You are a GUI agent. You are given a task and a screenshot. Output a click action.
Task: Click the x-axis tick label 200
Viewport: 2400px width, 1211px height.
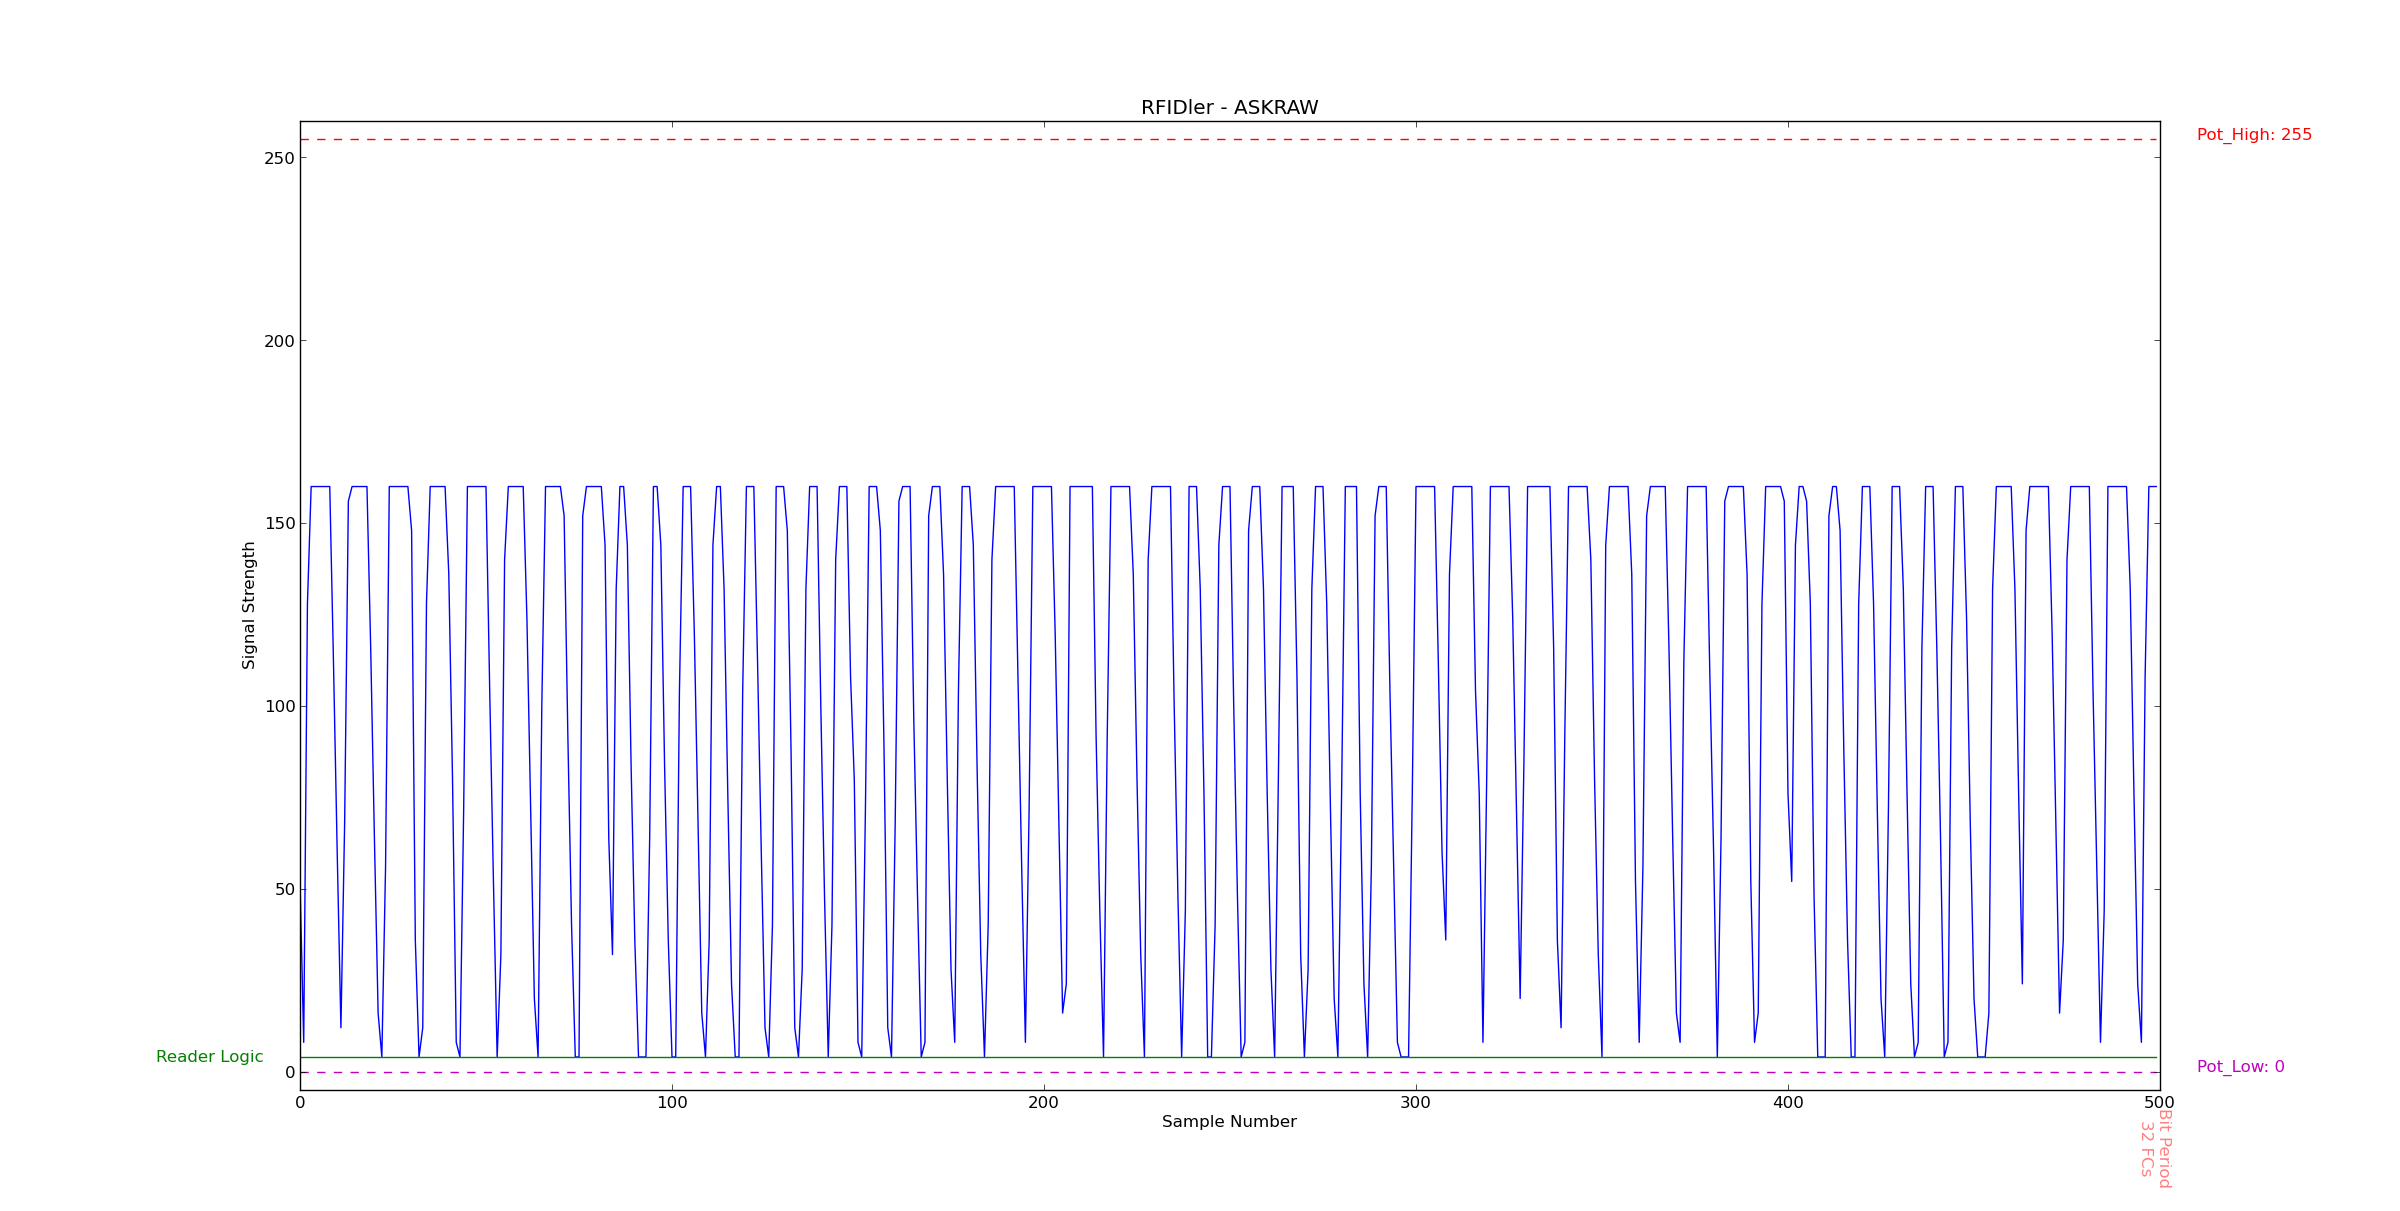click(1044, 1103)
